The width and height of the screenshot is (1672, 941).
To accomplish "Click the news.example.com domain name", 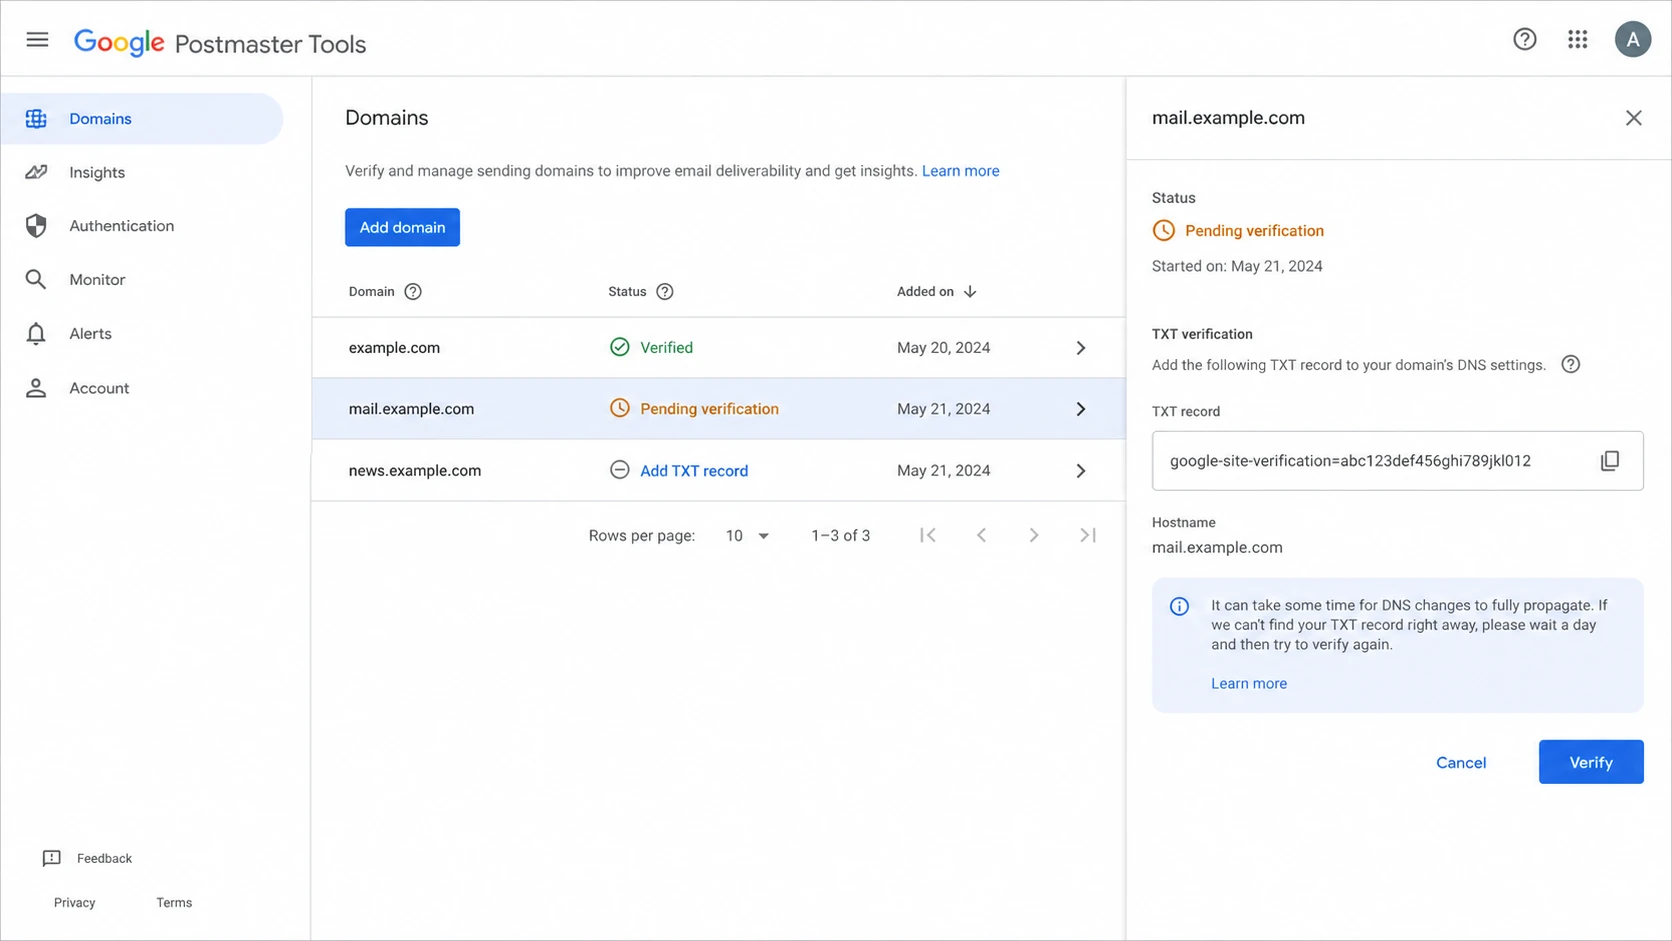I will (414, 471).
